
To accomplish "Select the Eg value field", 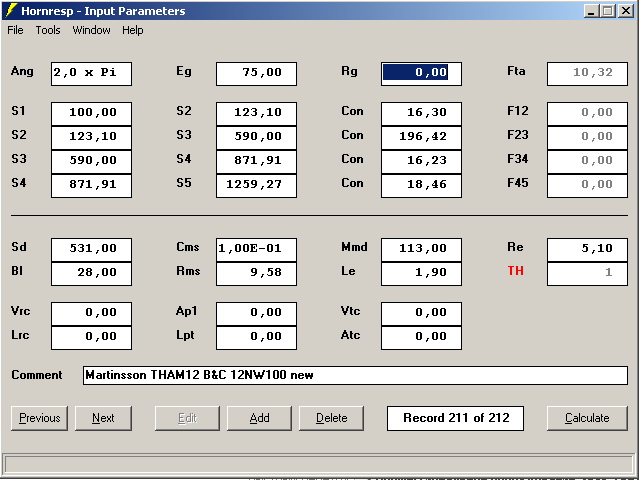I will 256,73.
